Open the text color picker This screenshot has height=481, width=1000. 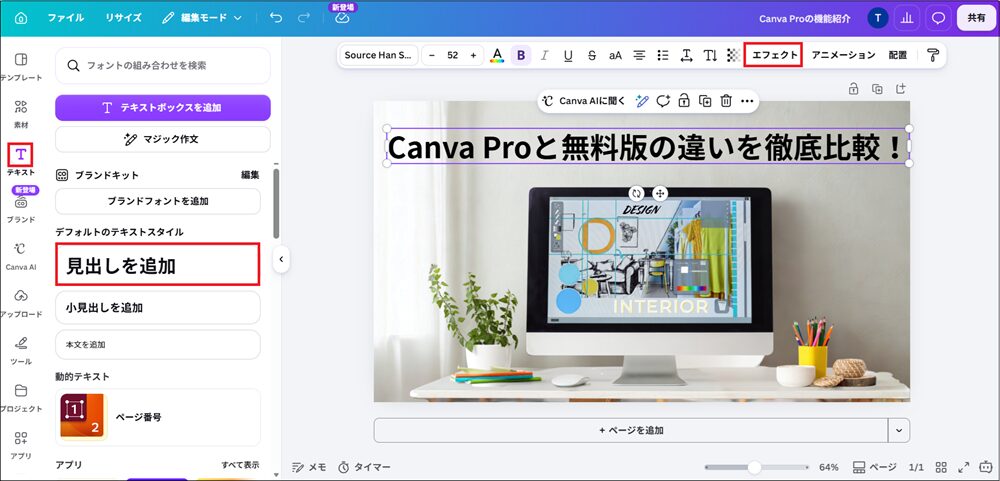[497, 56]
